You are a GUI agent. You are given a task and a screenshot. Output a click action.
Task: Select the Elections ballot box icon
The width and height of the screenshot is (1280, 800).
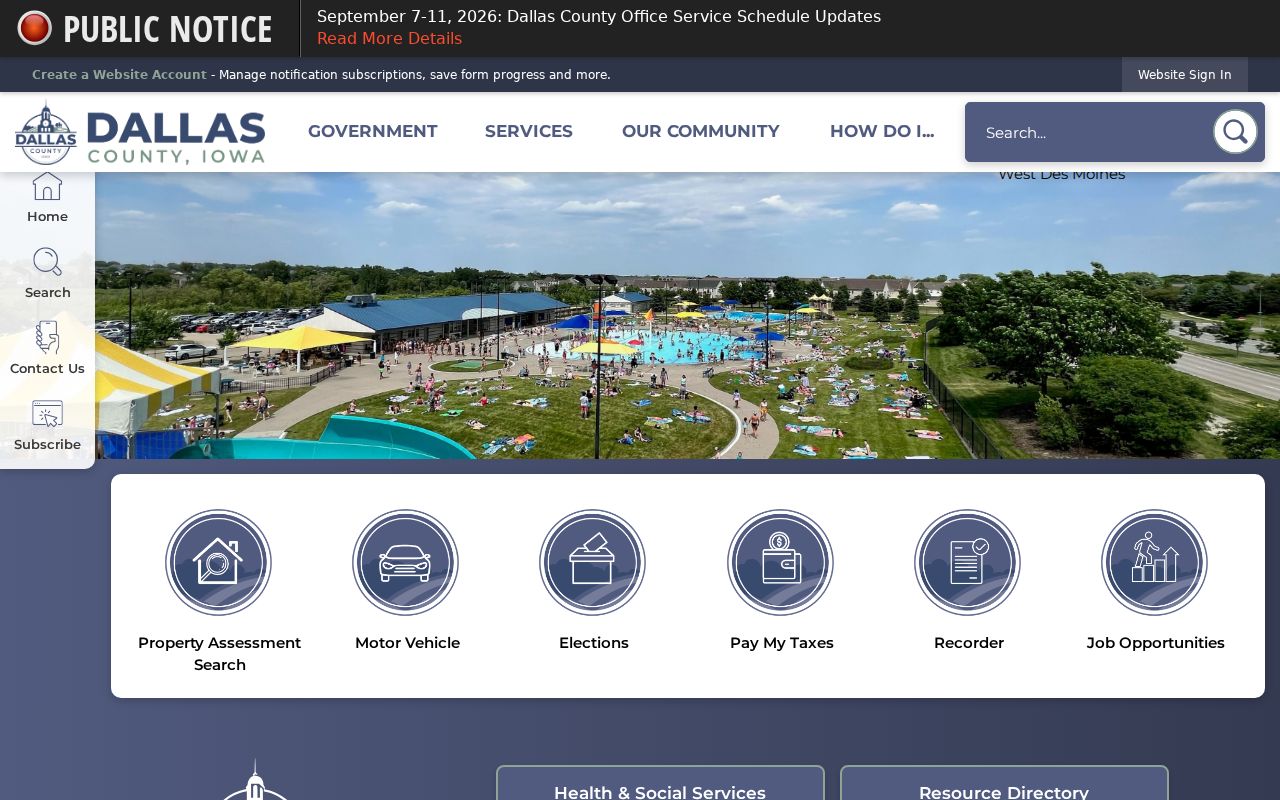coord(592,562)
